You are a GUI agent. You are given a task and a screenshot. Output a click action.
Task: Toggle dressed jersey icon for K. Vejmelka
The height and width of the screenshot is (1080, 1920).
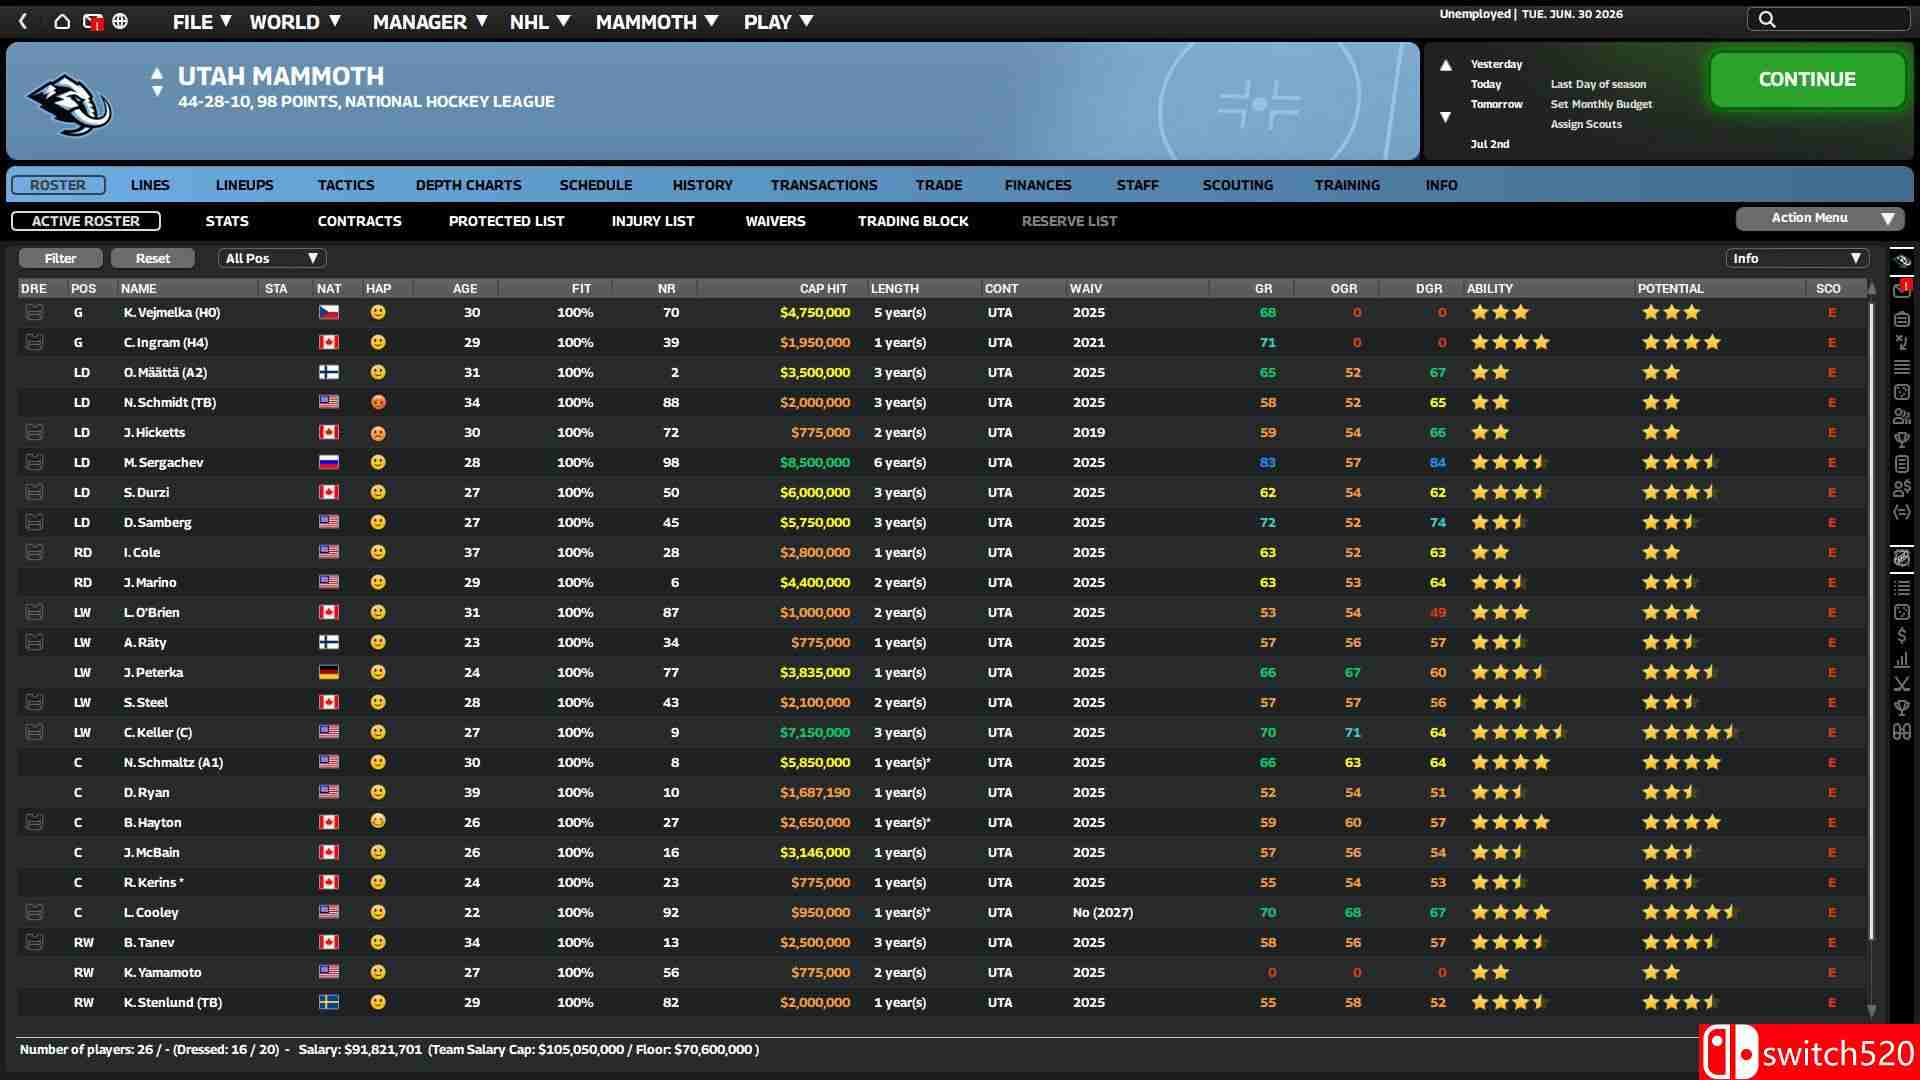(34, 313)
